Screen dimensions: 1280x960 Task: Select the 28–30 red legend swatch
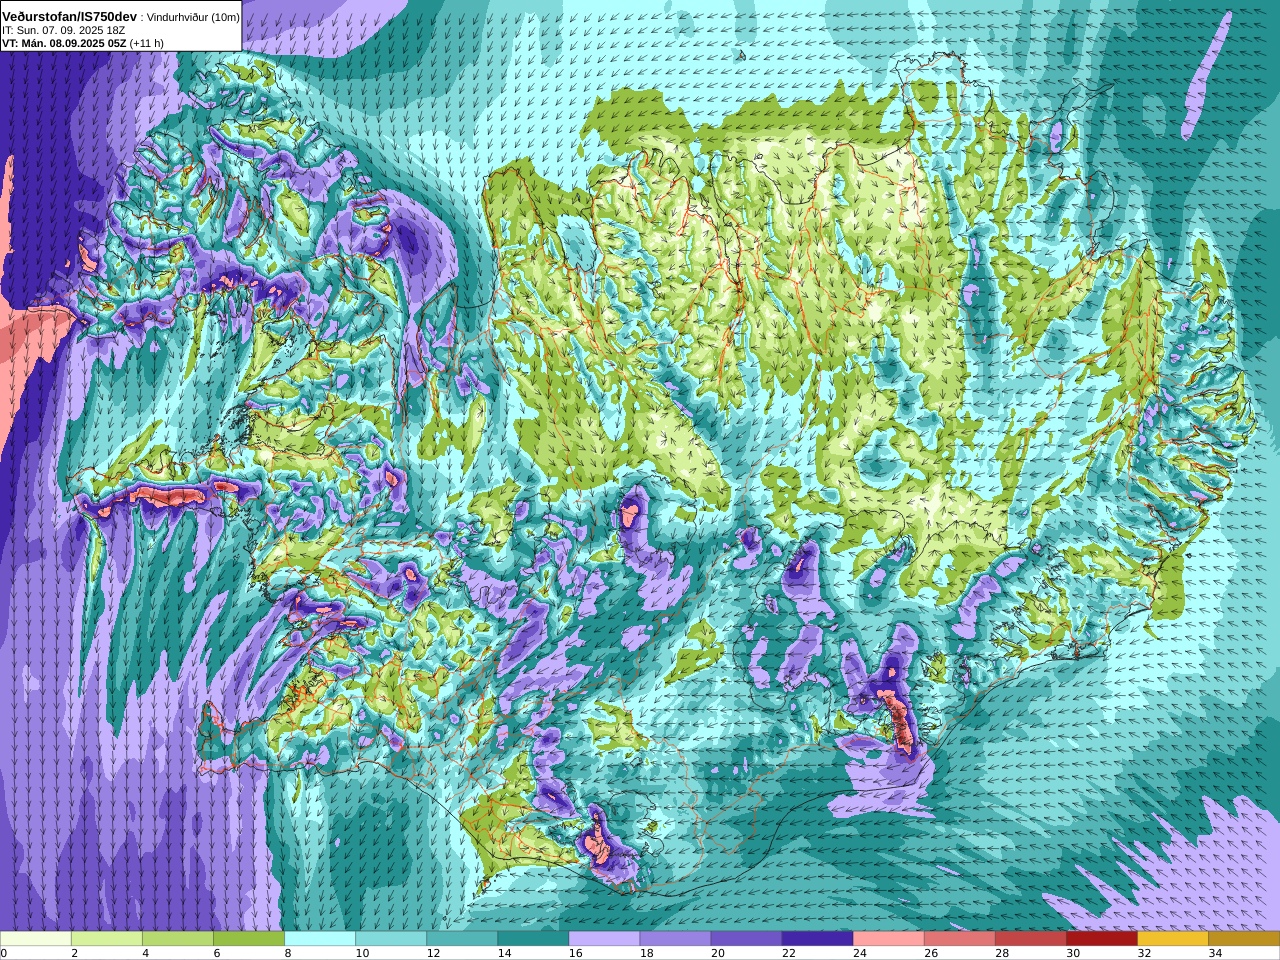click(1030, 939)
